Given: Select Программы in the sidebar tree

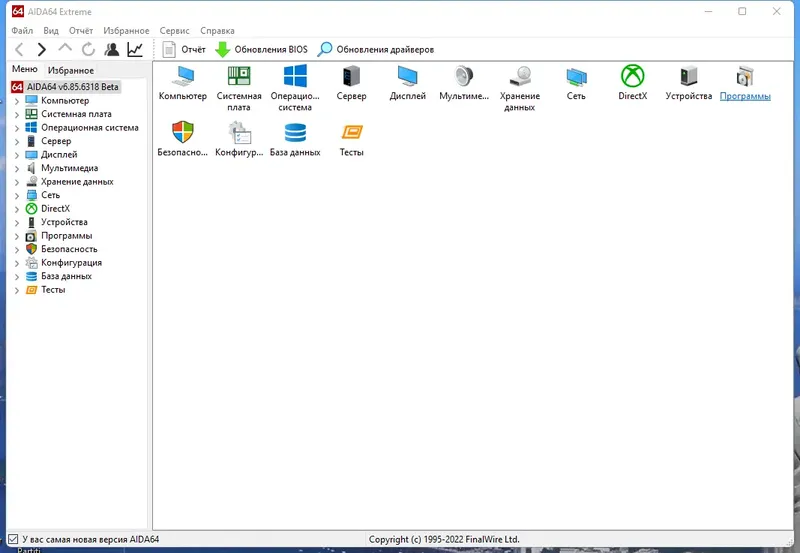Looking at the screenshot, I should tap(67, 236).
